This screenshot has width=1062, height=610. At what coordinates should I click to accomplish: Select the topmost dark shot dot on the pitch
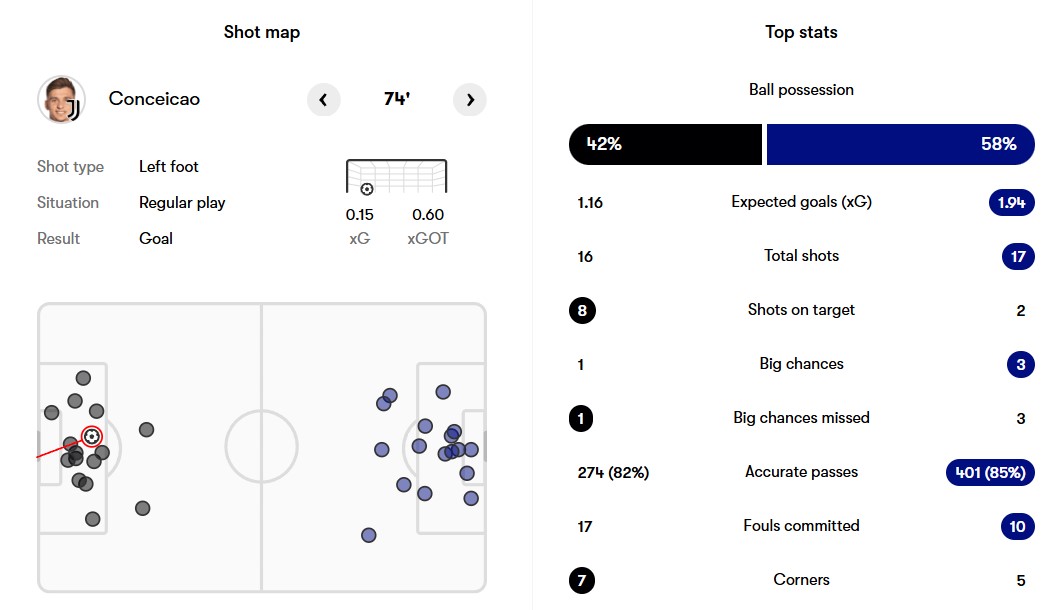pos(83,378)
